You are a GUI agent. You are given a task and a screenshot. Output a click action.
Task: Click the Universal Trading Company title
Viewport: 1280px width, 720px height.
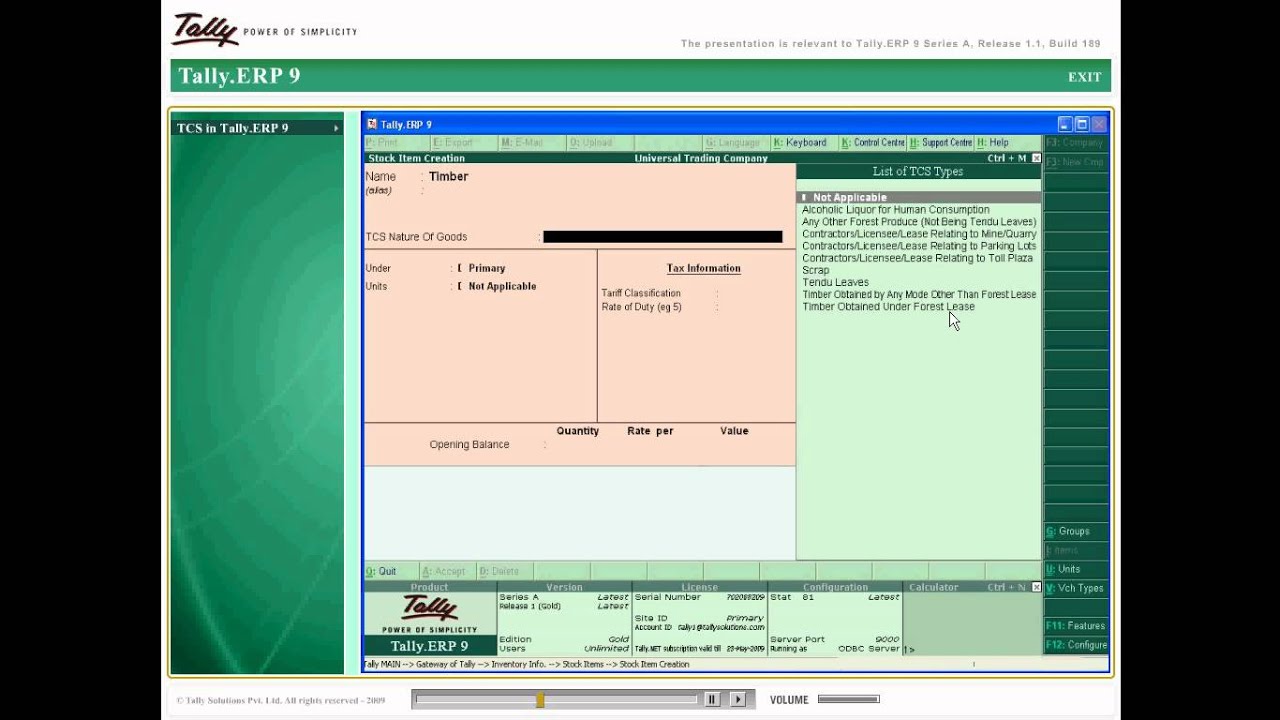coord(701,158)
